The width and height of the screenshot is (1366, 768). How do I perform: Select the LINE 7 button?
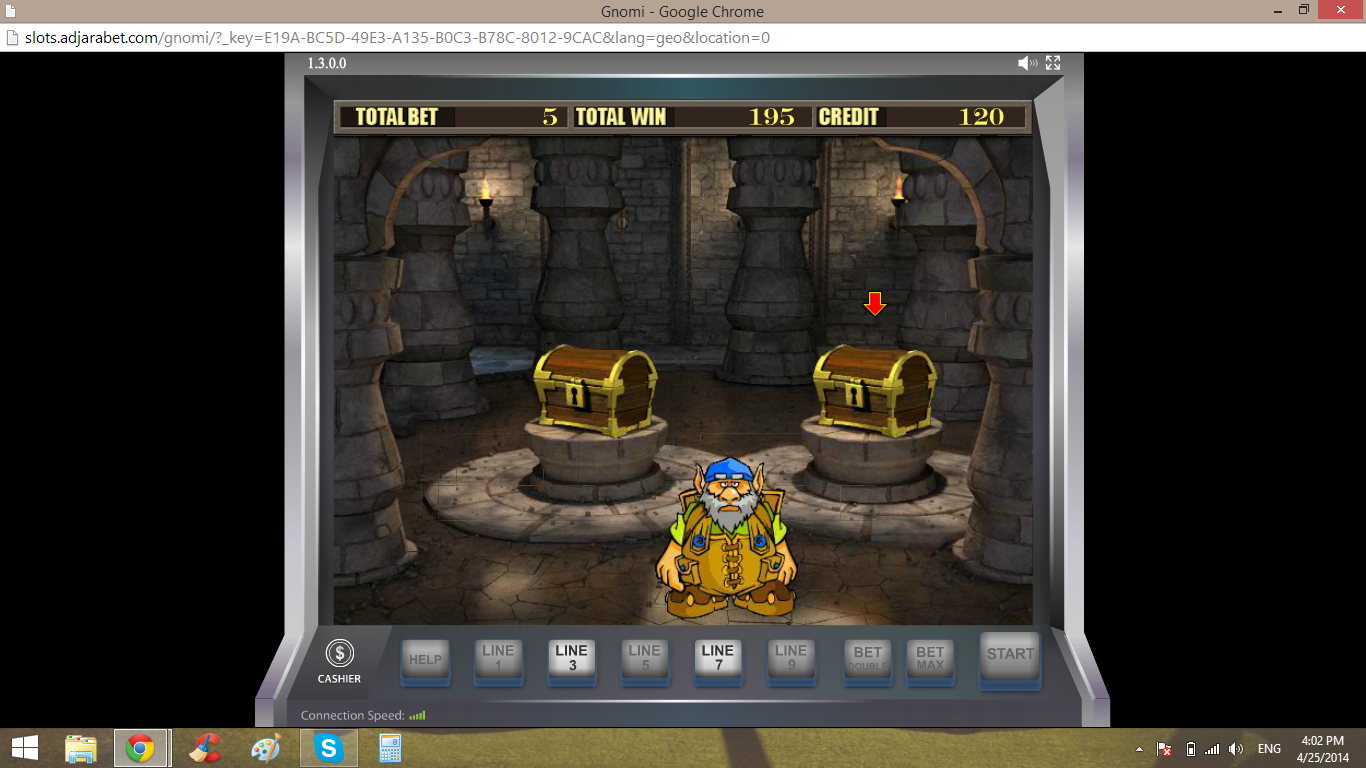[x=718, y=661]
